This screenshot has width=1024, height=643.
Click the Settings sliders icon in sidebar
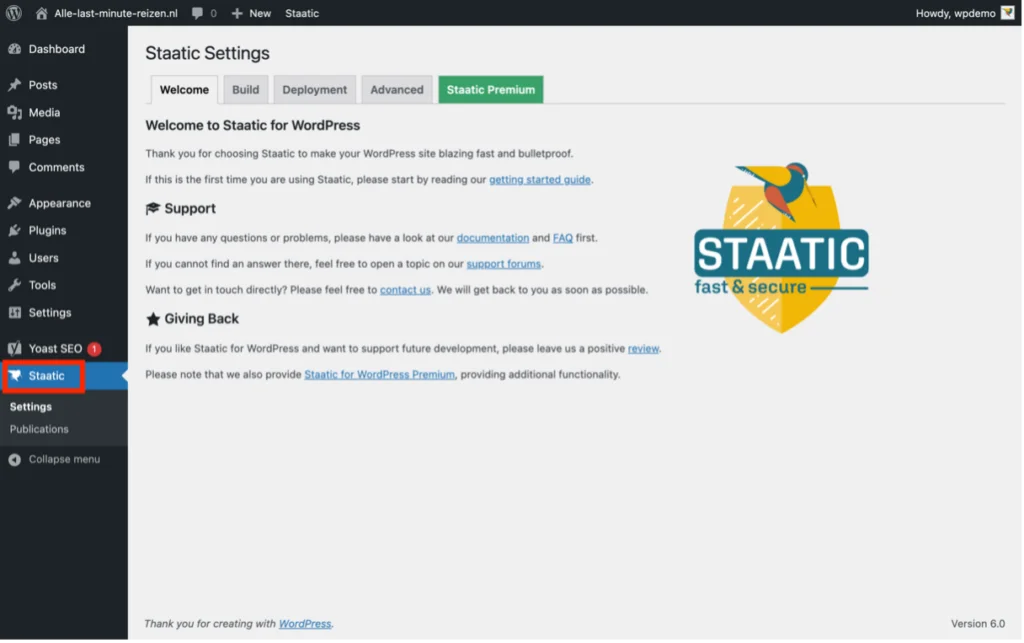(14, 313)
